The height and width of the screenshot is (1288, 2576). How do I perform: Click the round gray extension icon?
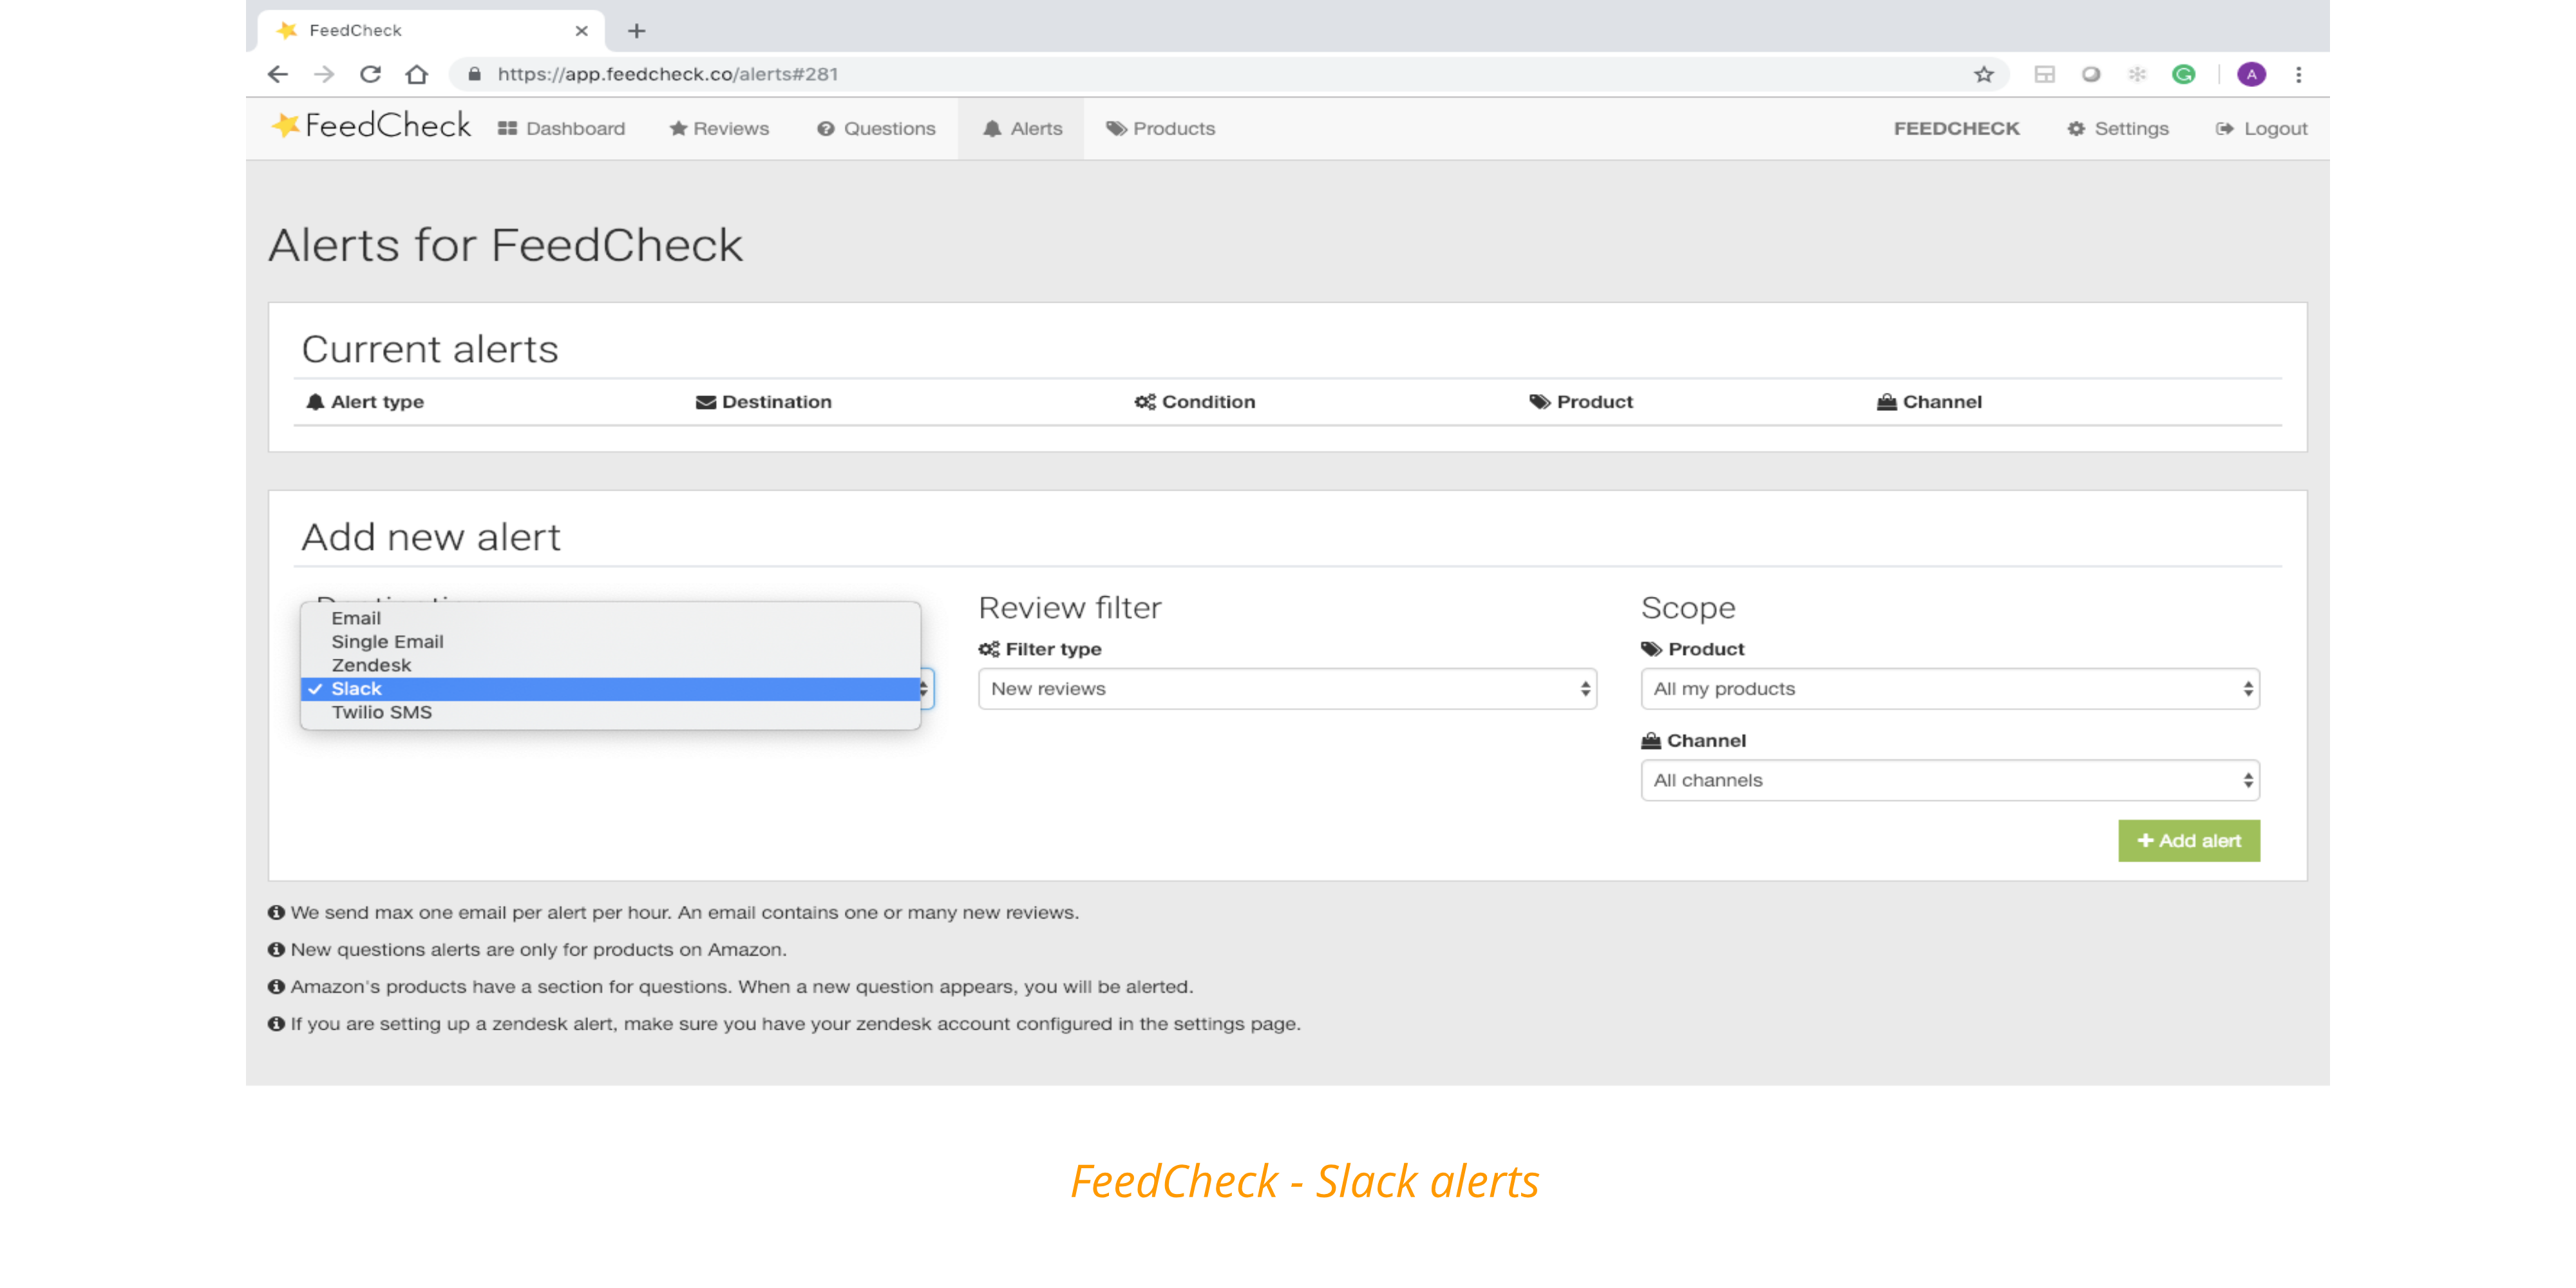coord(2091,74)
